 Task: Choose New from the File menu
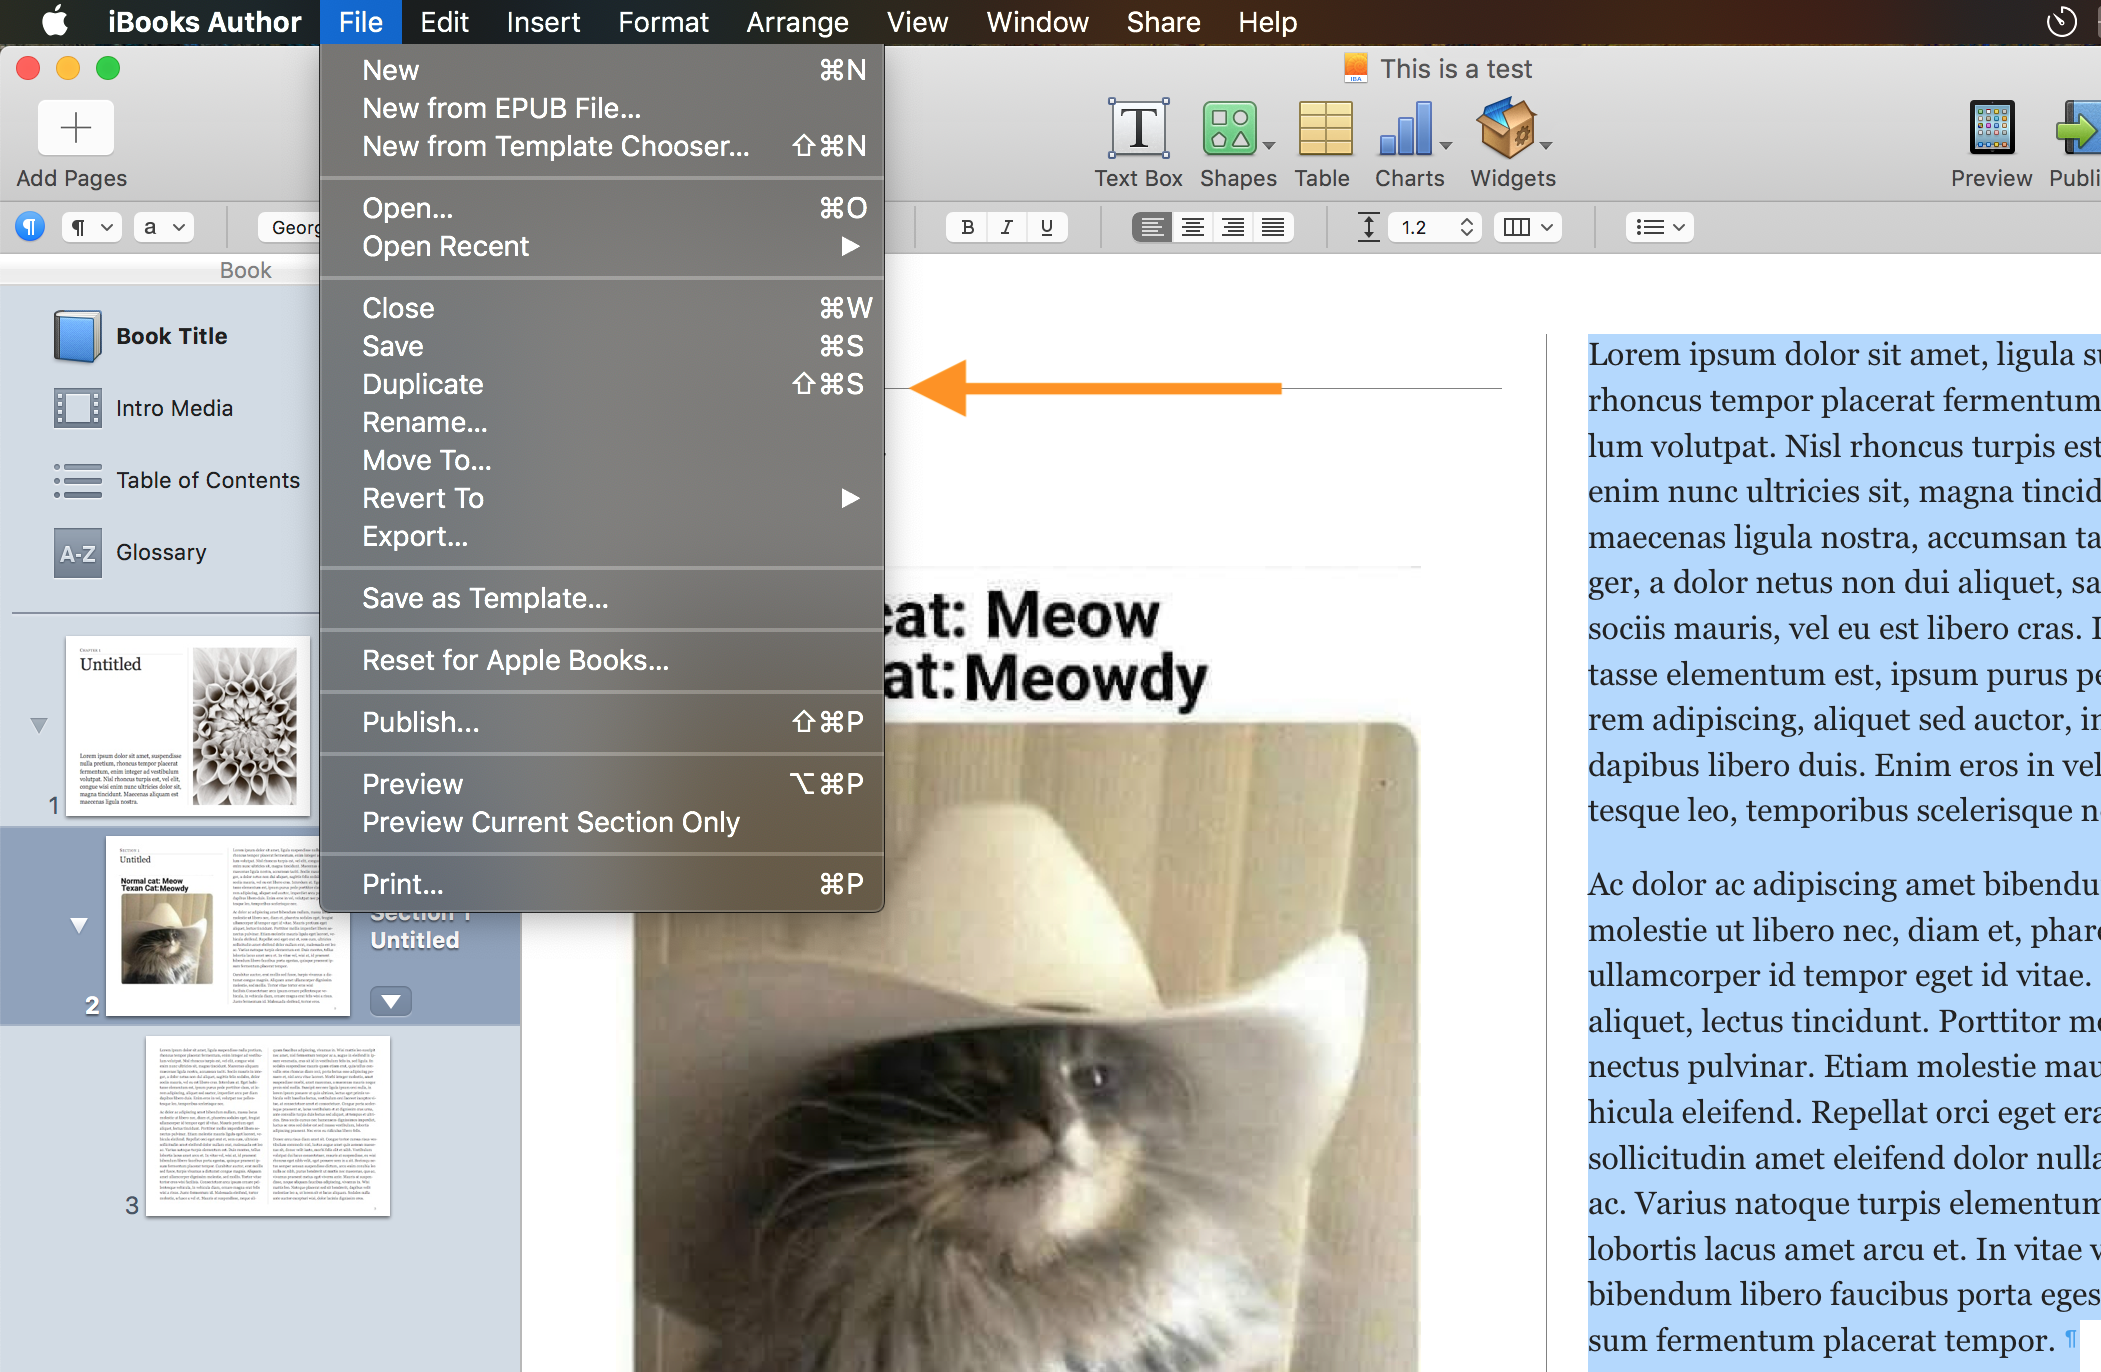tap(602, 70)
